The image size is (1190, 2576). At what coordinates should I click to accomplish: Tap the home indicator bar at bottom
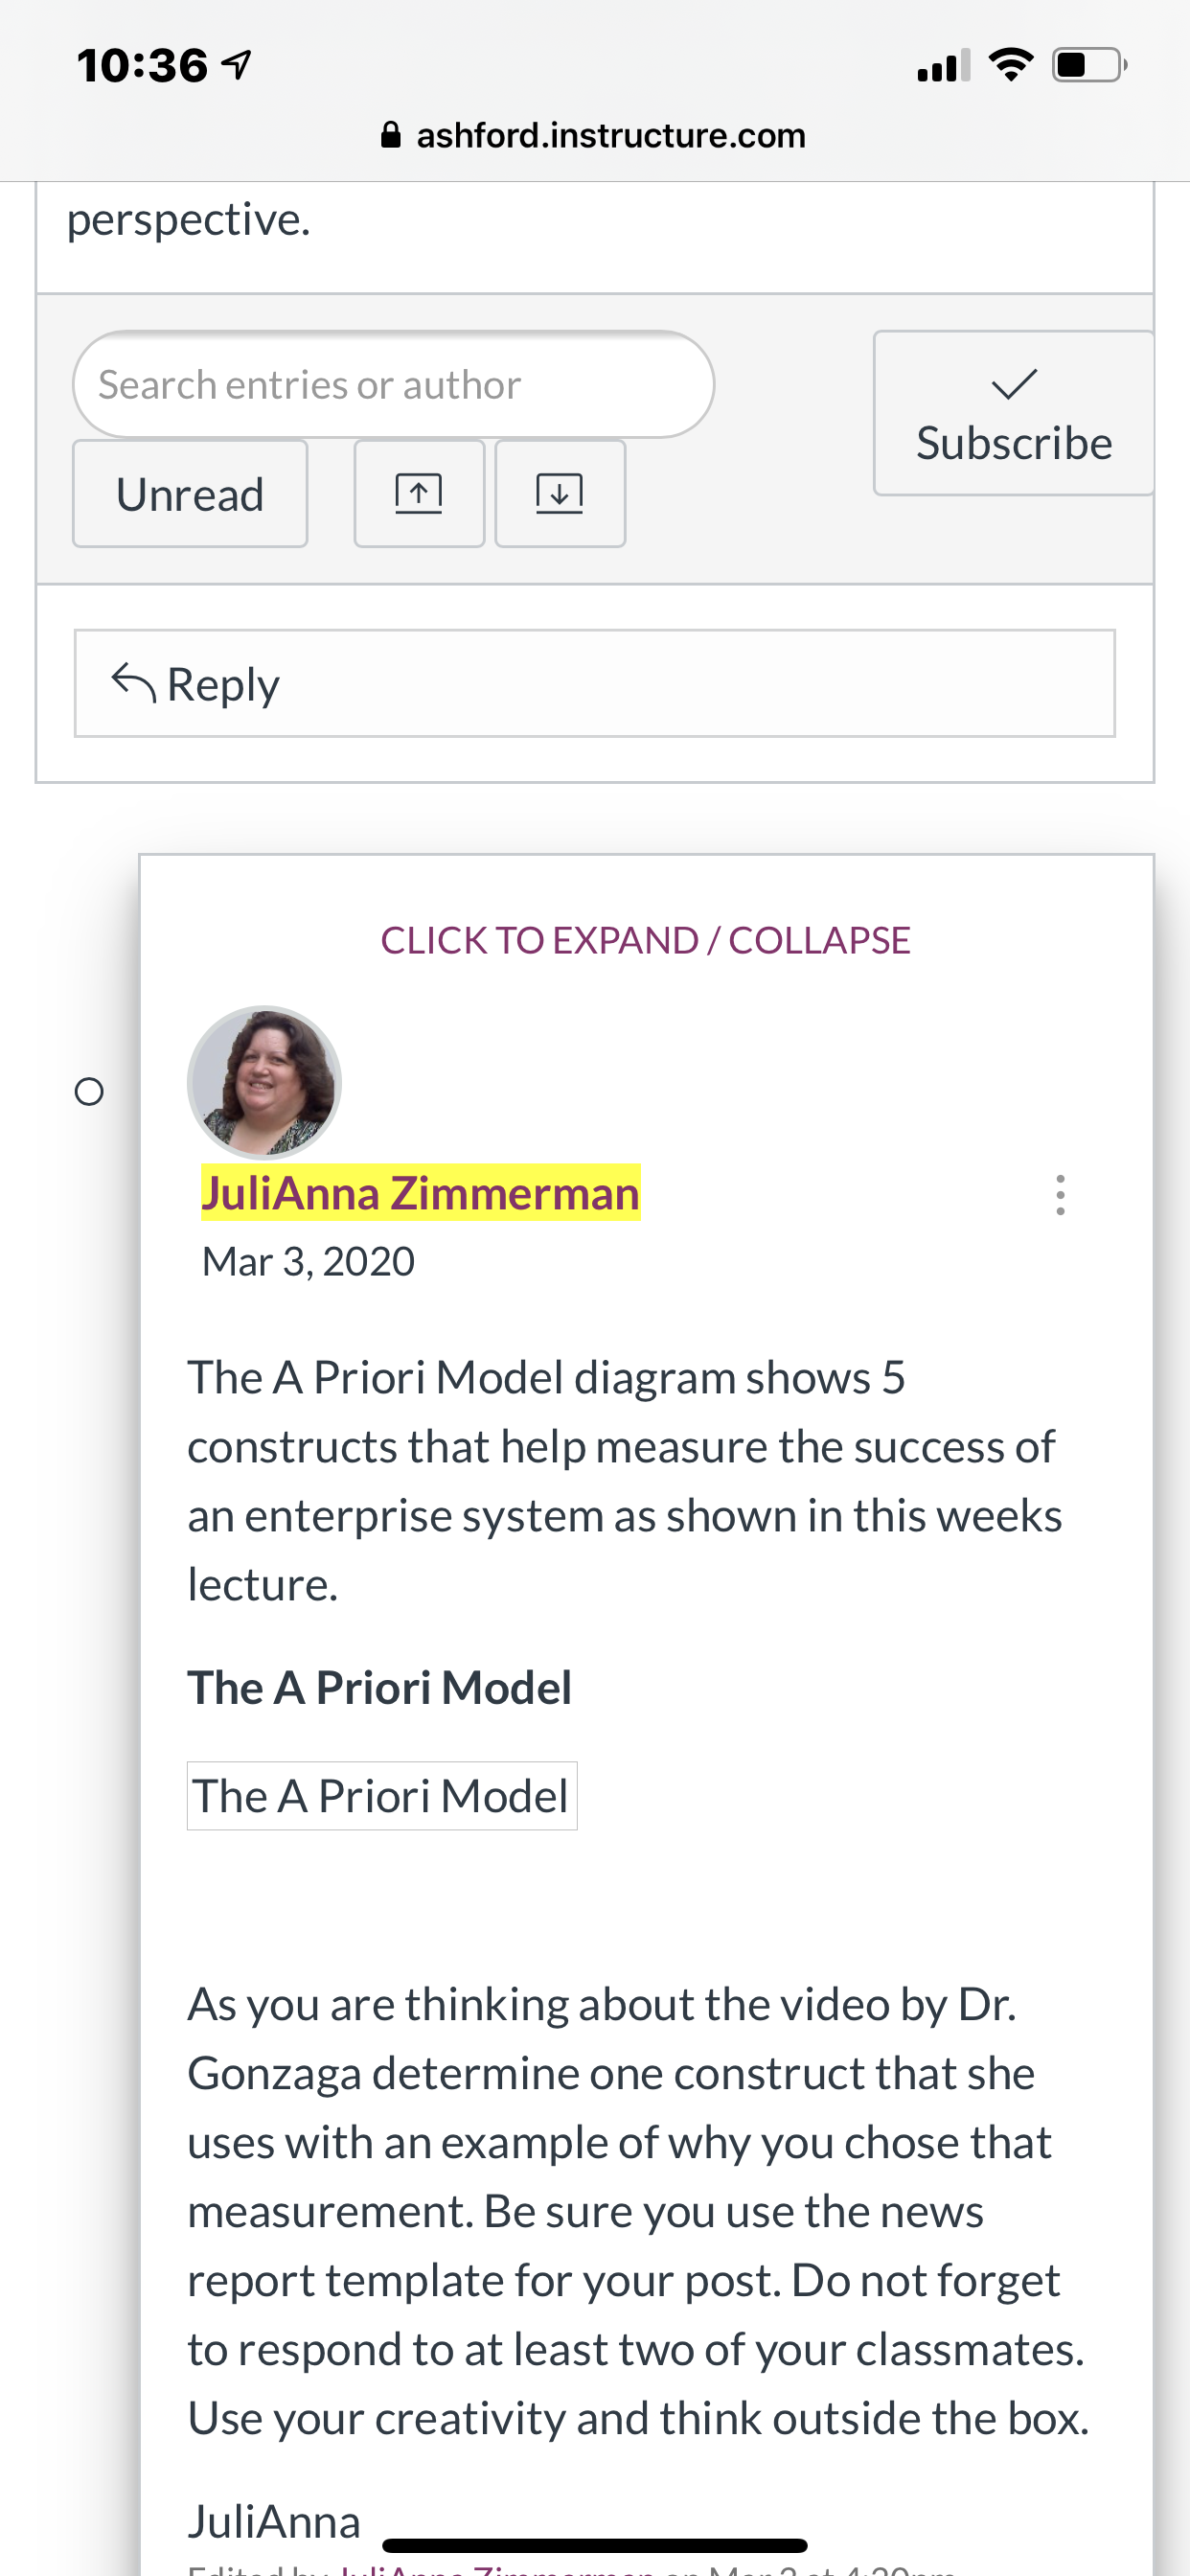[x=595, y=2545]
